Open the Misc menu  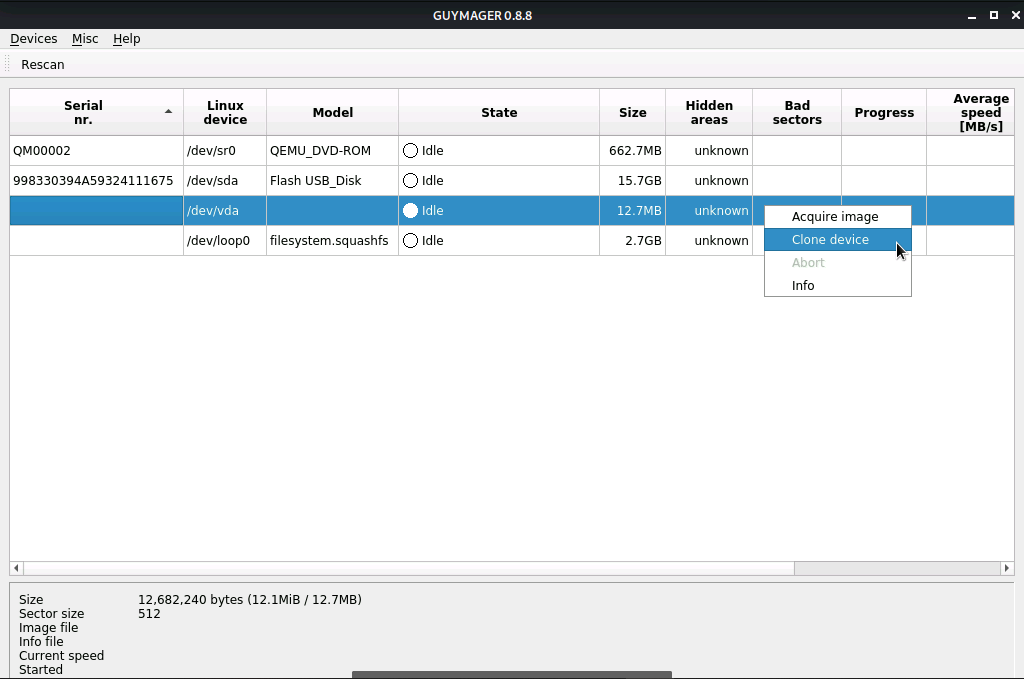click(85, 39)
